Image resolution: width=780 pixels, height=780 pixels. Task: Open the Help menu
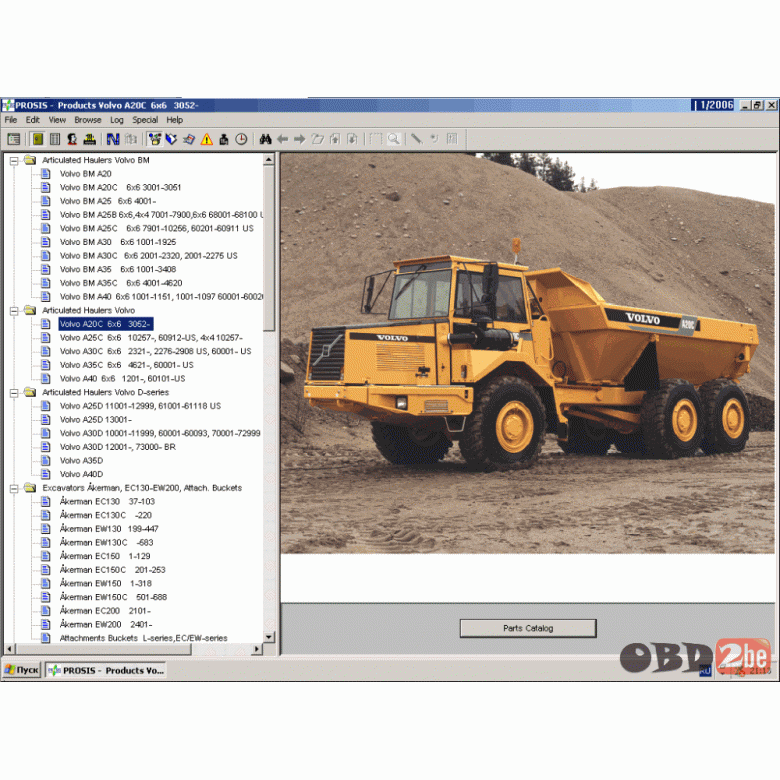click(x=175, y=120)
